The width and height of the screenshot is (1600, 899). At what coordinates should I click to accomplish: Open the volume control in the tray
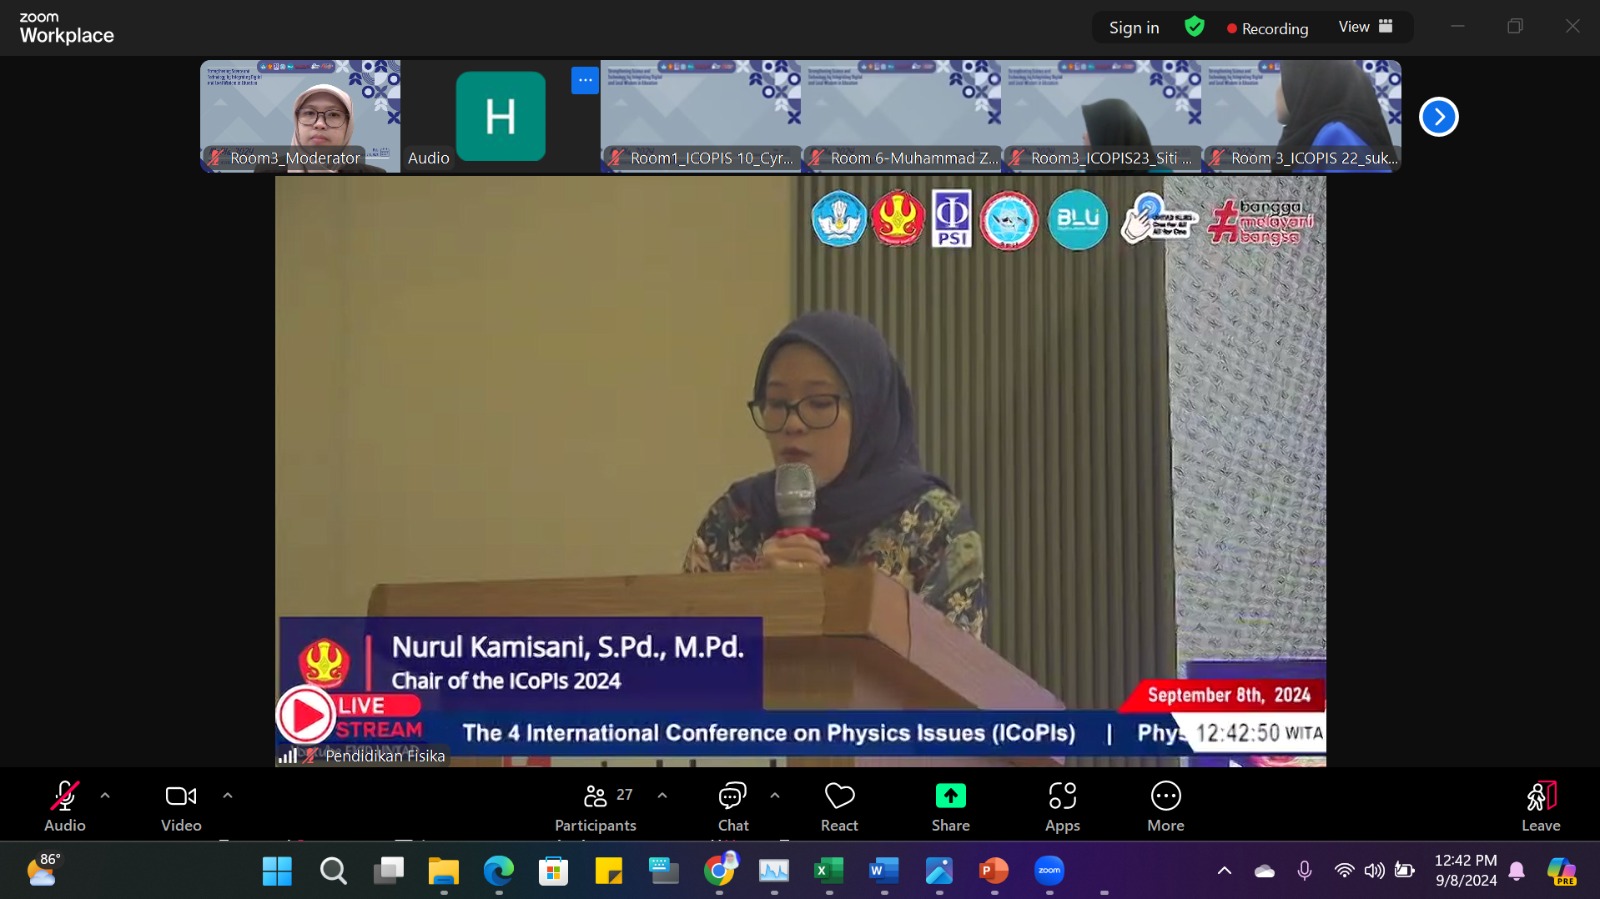1375,871
